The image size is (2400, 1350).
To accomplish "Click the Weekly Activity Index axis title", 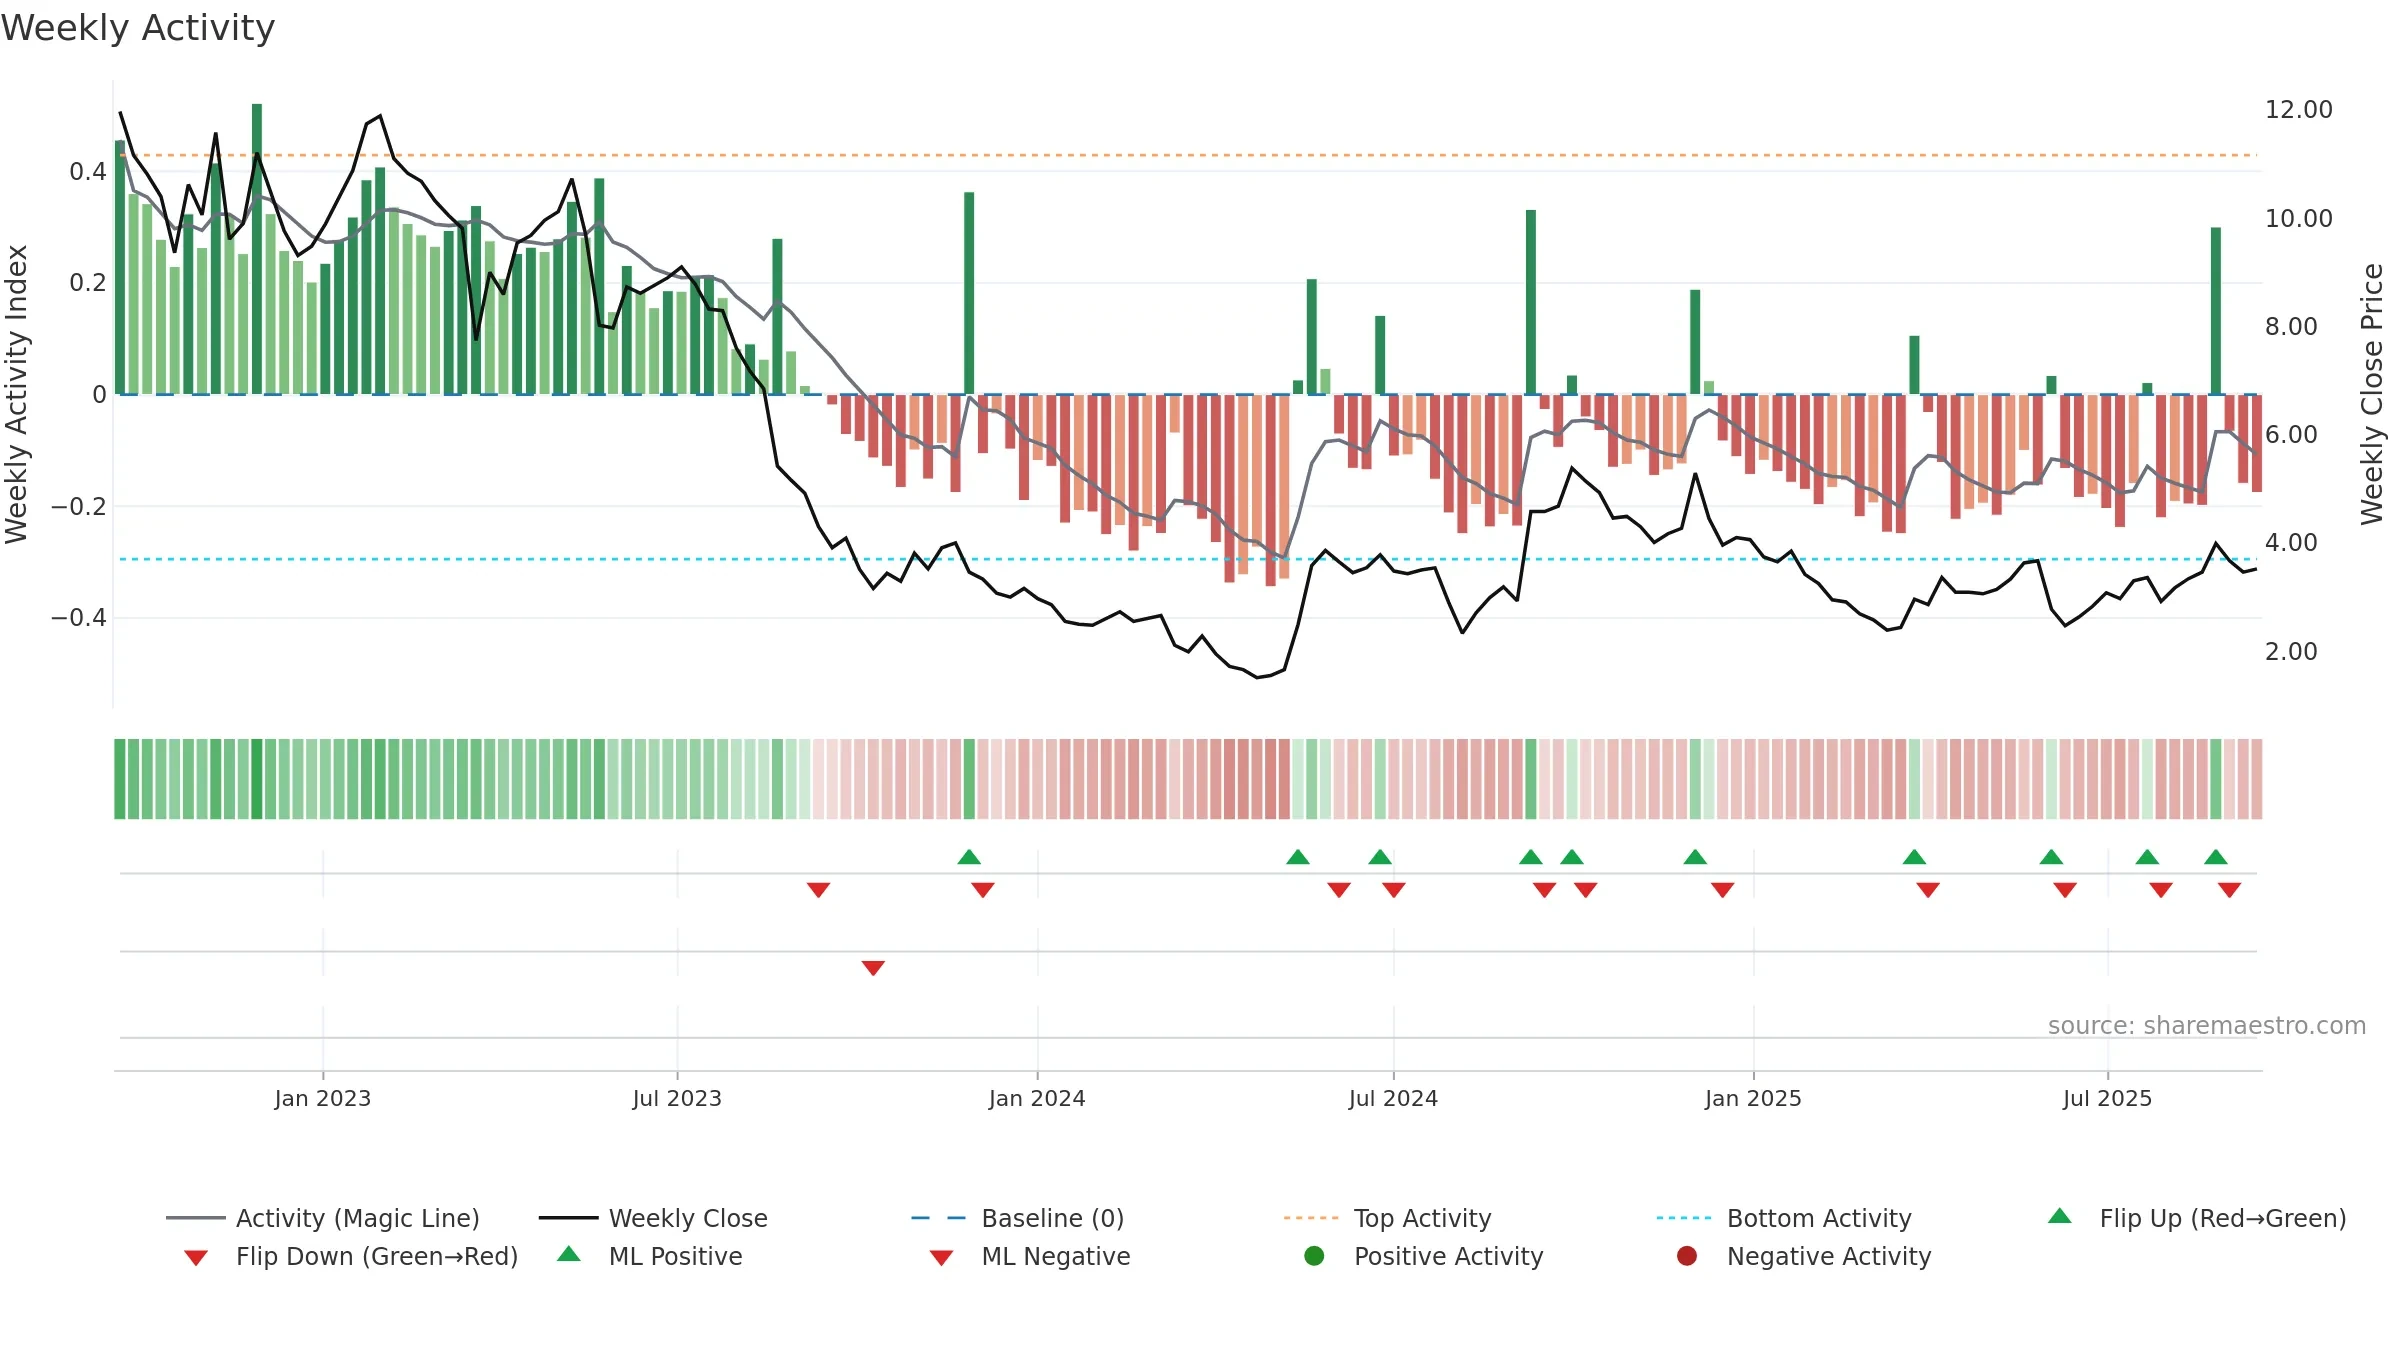I will 16,394.
